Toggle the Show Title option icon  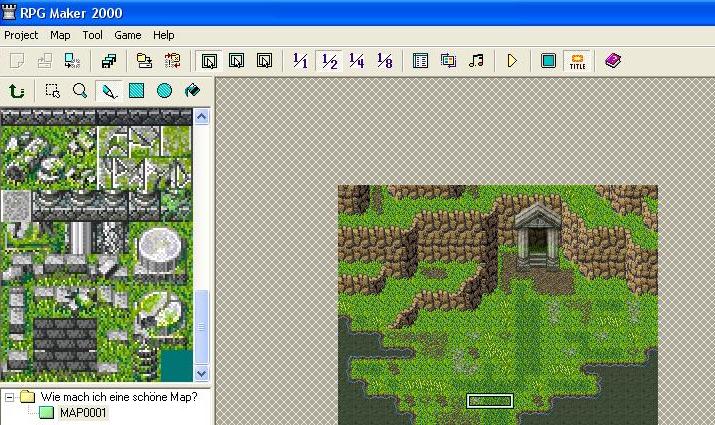pos(577,61)
